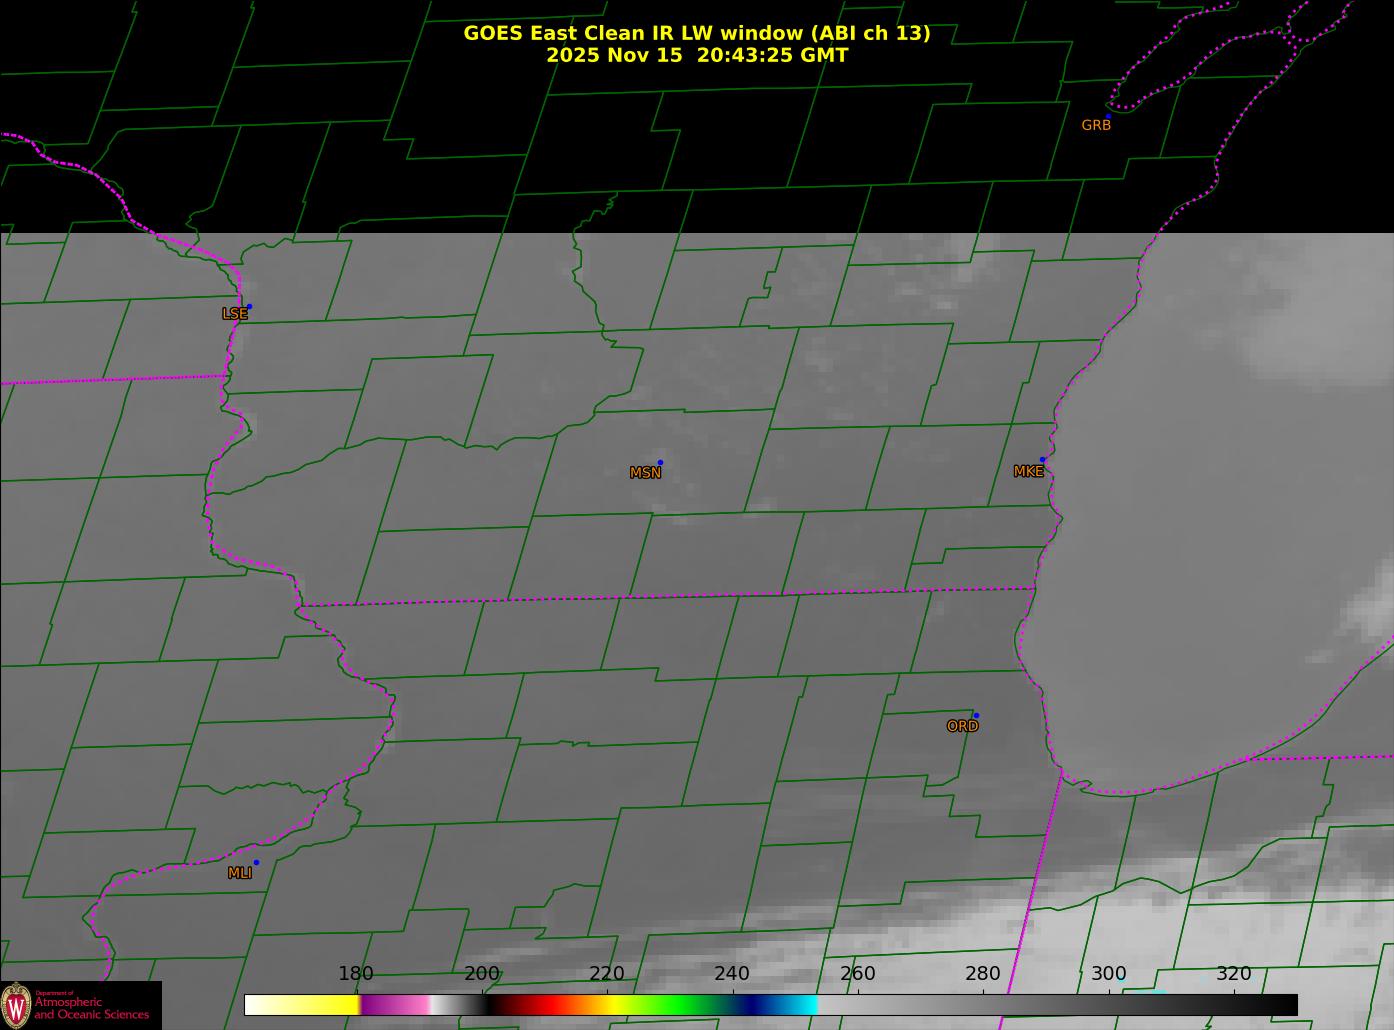Click the Atmospheric and Oceanic Sciences text
Screen dimensions: 1394x1030
[92, 1008]
